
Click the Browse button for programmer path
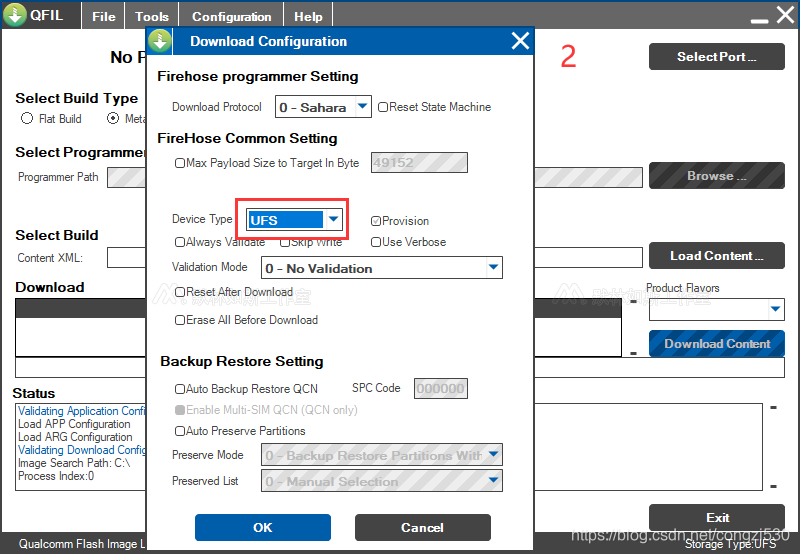716,176
